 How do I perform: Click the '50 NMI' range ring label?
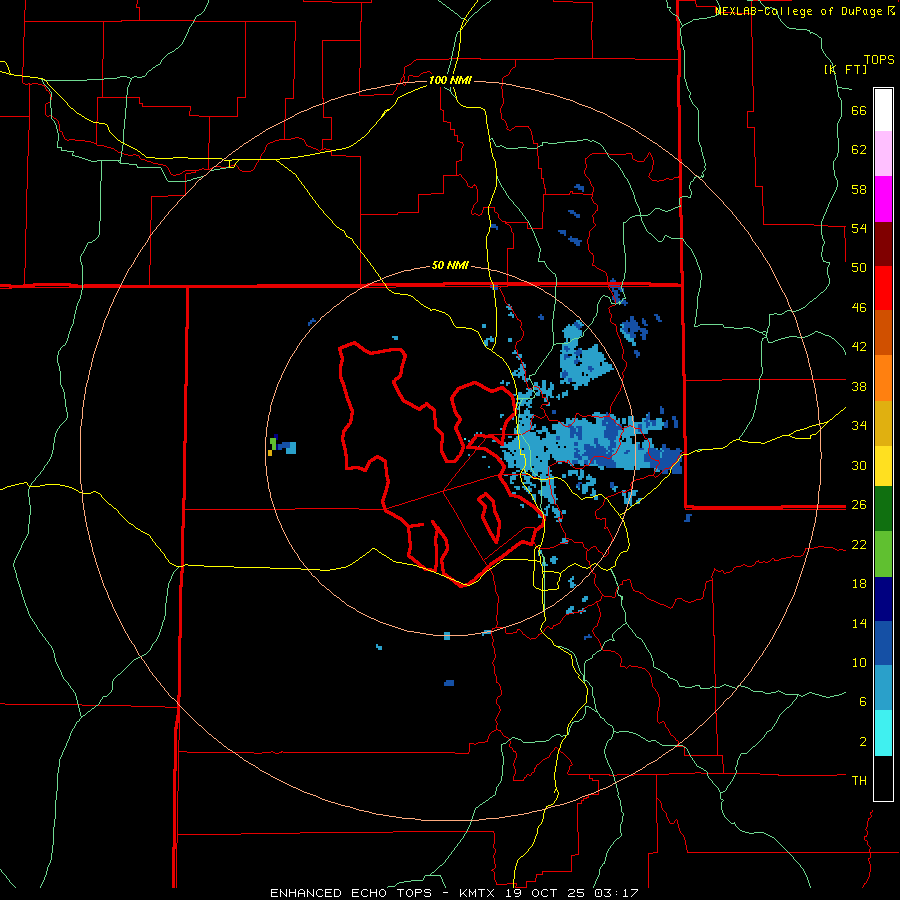[x=450, y=265]
